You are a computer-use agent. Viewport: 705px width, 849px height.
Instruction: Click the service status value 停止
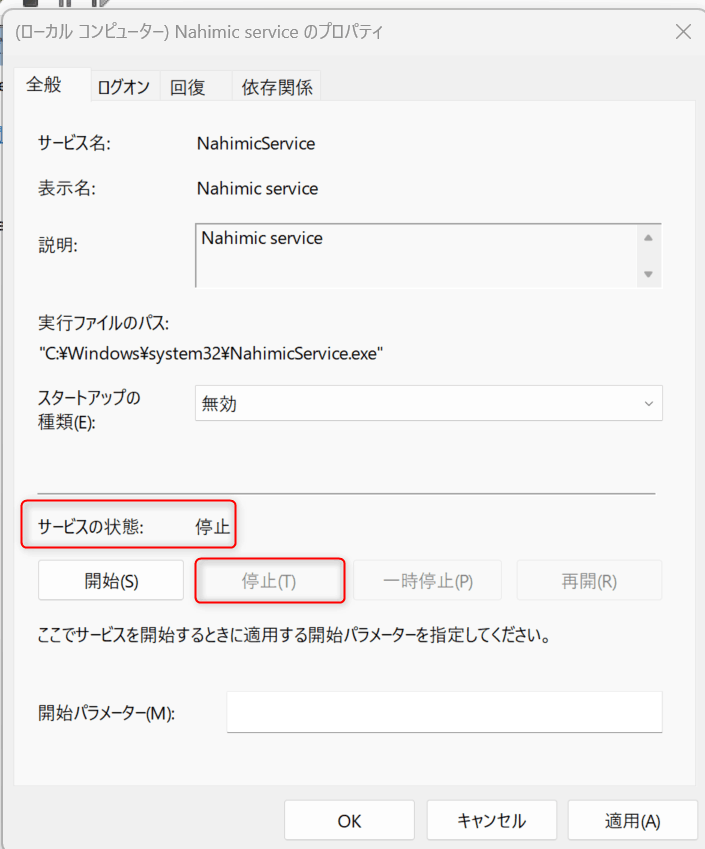[x=212, y=526]
